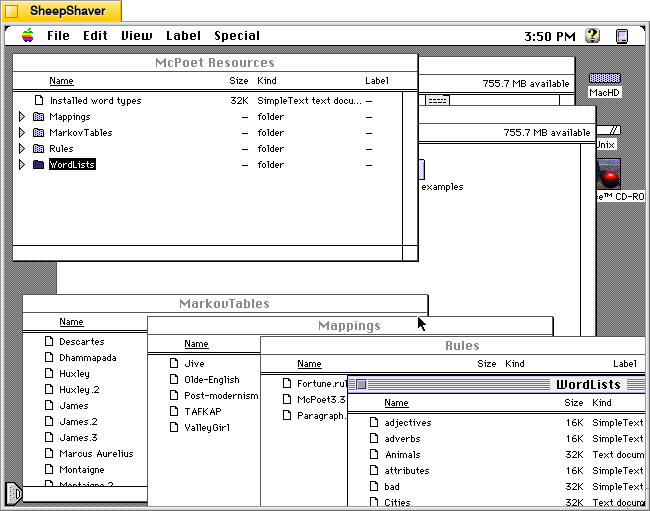The width and height of the screenshot is (650, 511).
Task: Select the Jive file icon
Action: (x=172, y=364)
